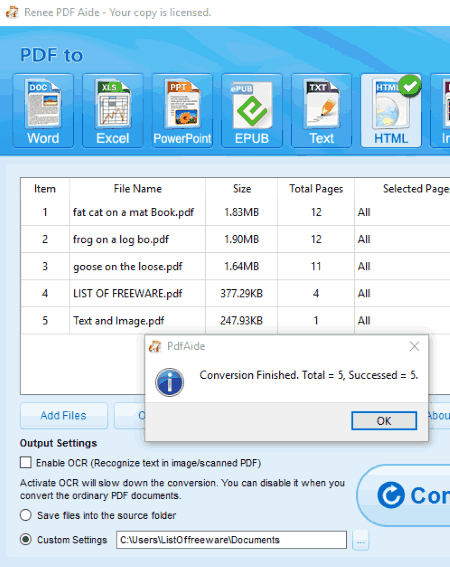Image resolution: width=450 pixels, height=567 pixels.
Task: Click total pages 4 cell
Action: [316, 294]
